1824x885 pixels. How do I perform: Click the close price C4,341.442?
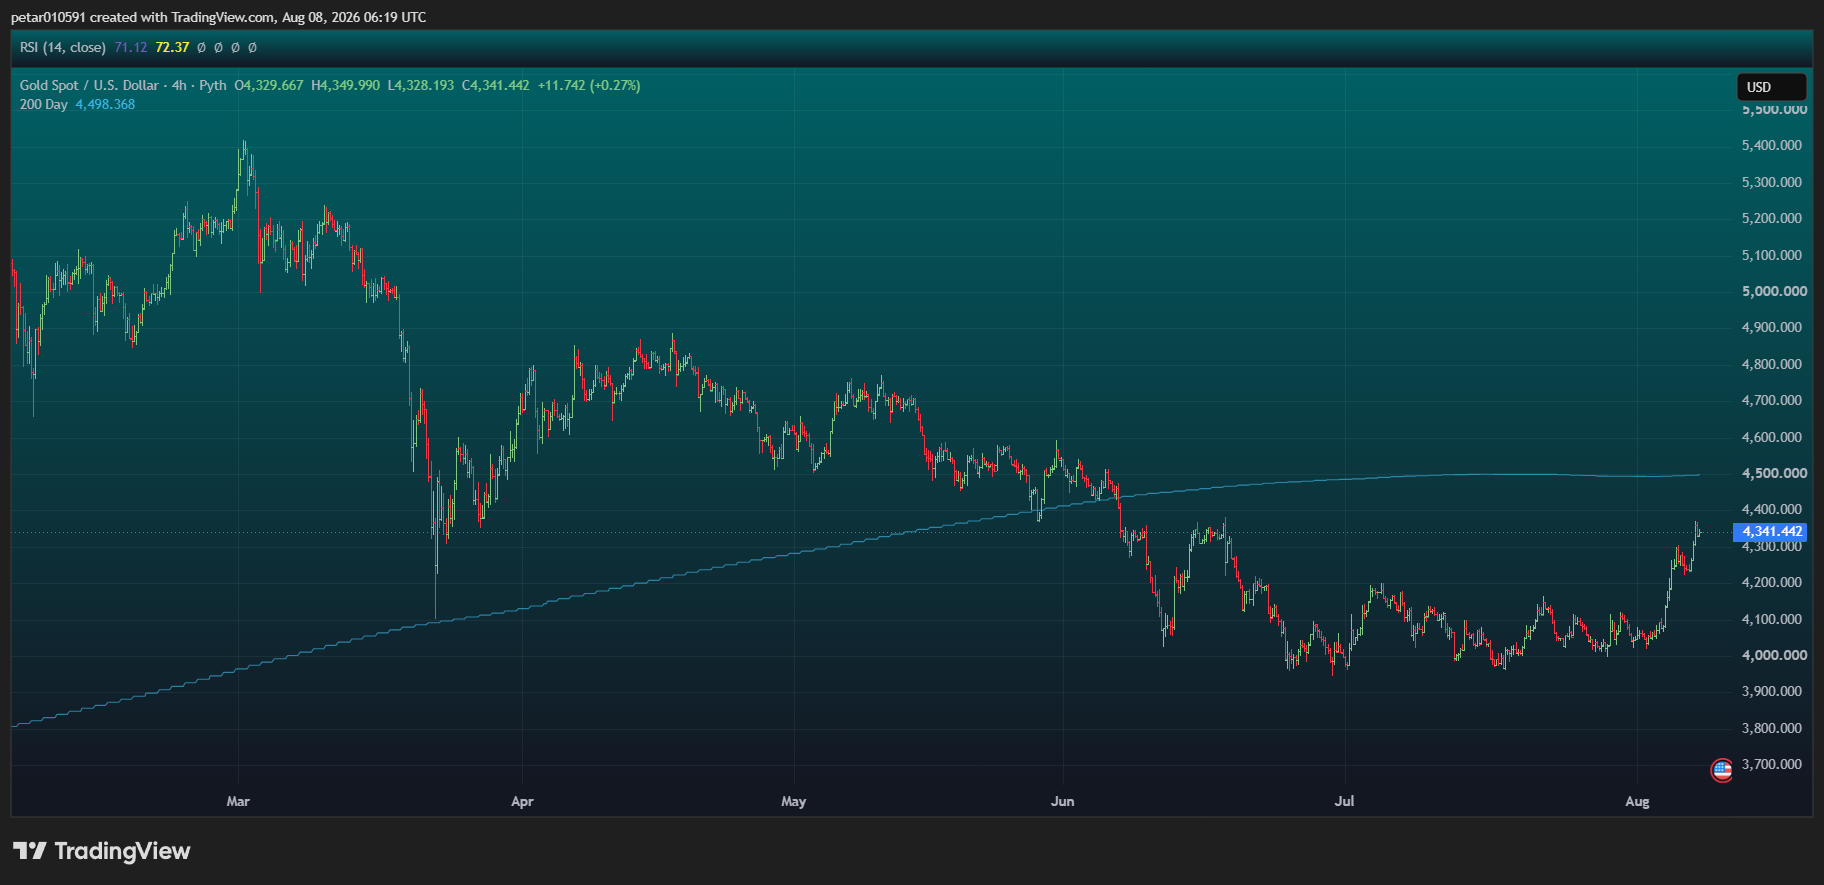496,85
